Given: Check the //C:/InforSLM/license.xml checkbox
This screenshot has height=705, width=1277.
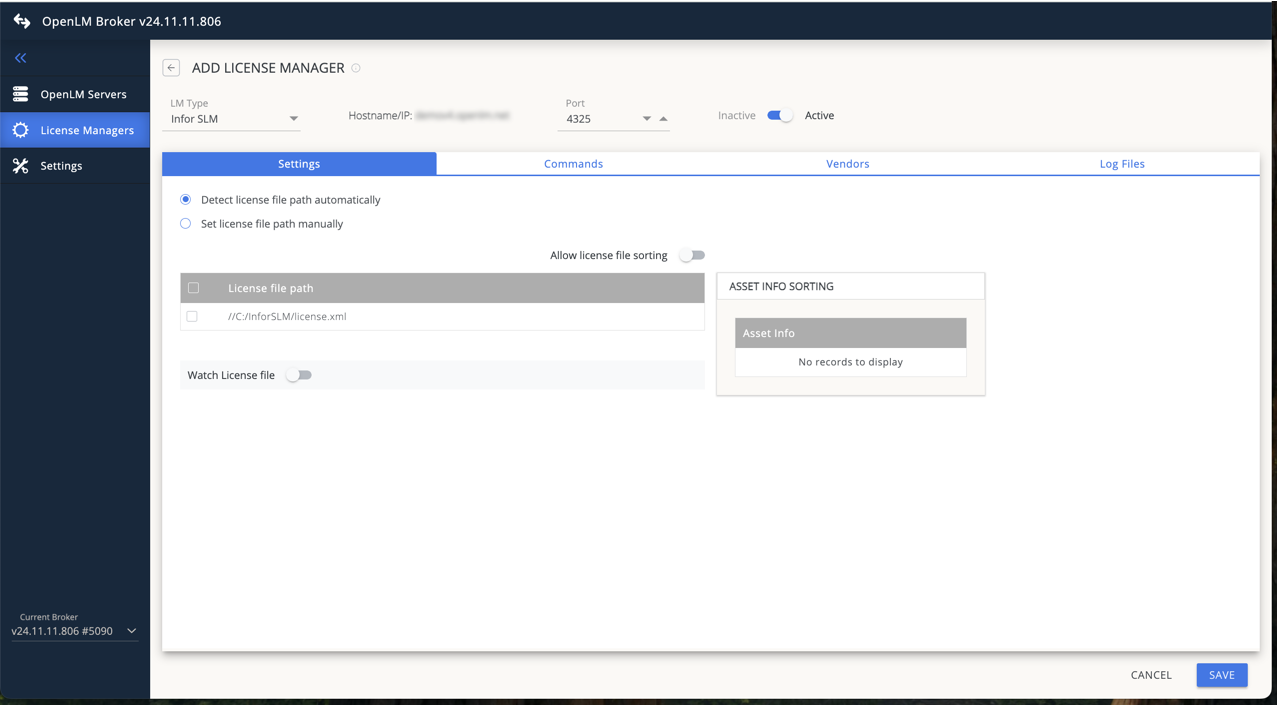Looking at the screenshot, I should pyautogui.click(x=191, y=316).
